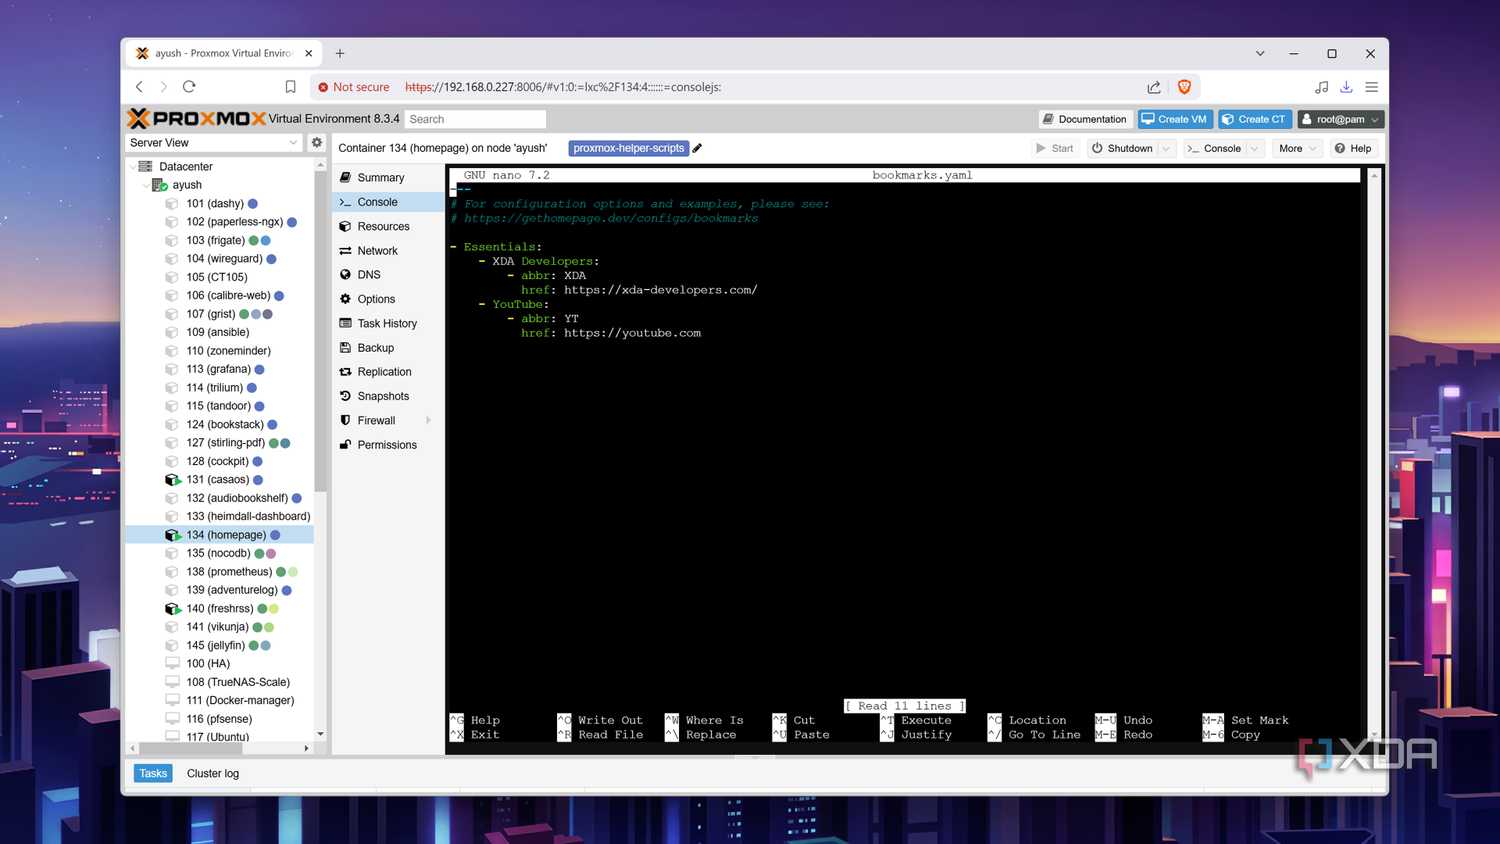This screenshot has height=844, width=1500.
Task: Click Create VM button
Action: (1175, 119)
